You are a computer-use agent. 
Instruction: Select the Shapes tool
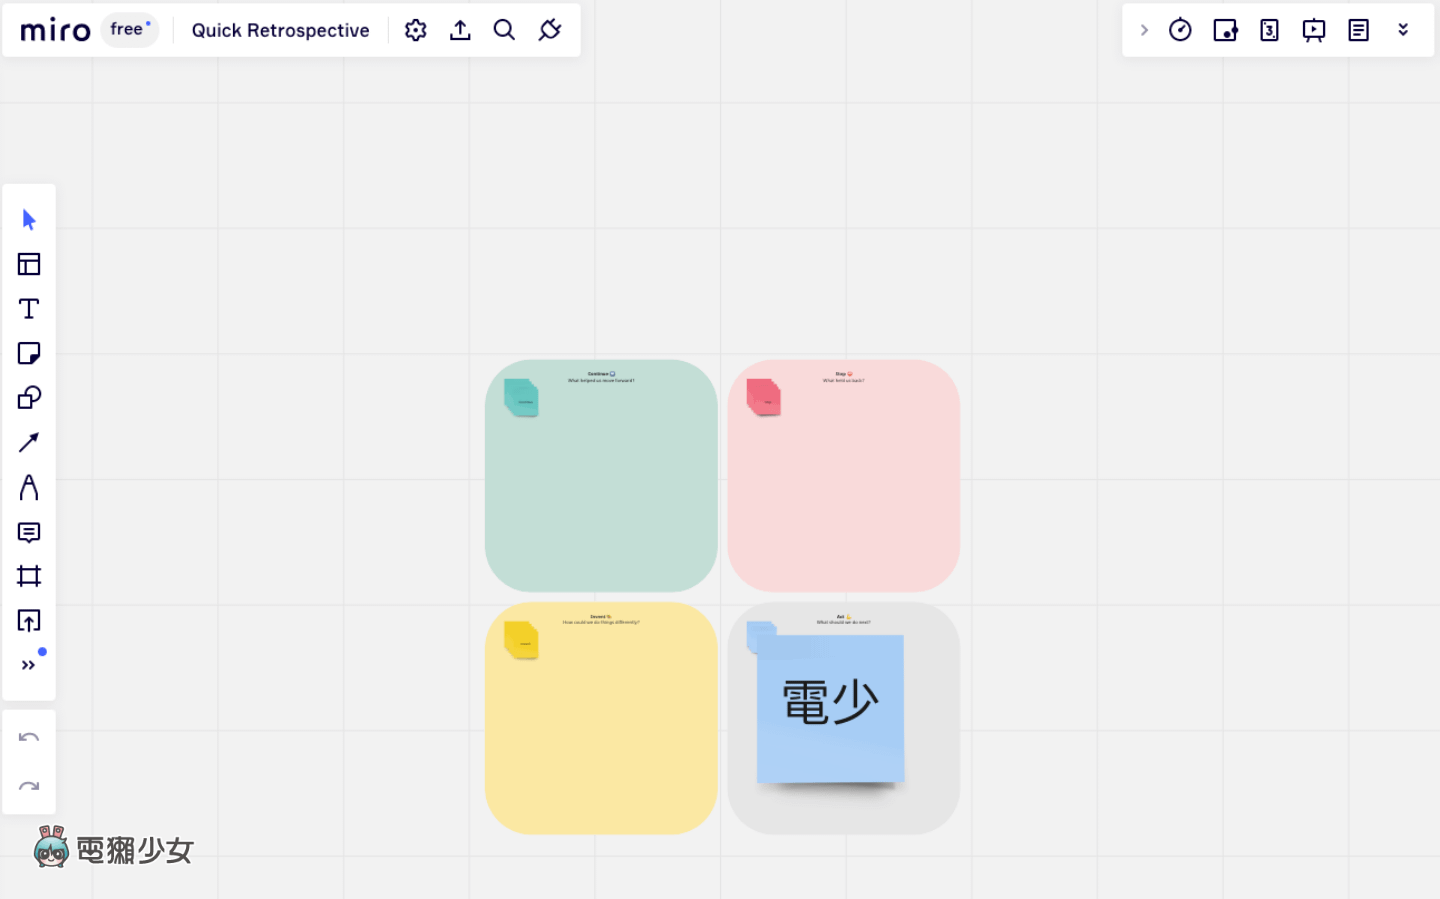[x=29, y=398]
